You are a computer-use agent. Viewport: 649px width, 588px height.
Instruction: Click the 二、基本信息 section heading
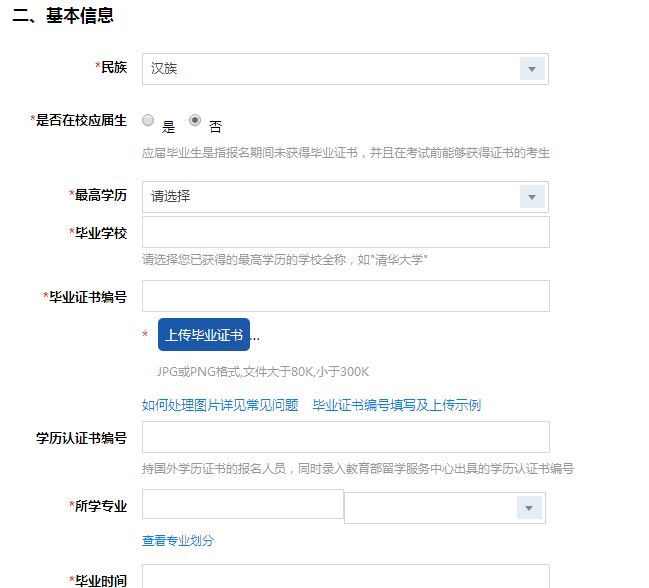coord(62,16)
